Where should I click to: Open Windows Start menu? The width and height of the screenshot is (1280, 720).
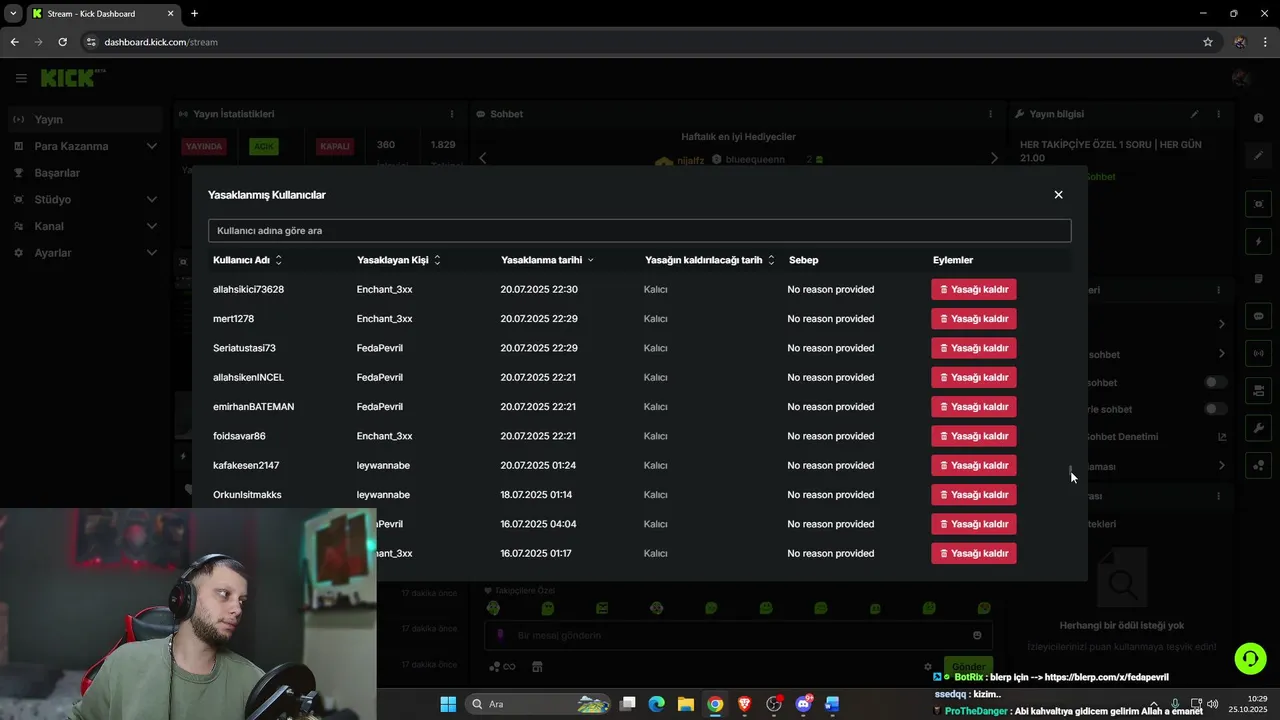coord(448,704)
